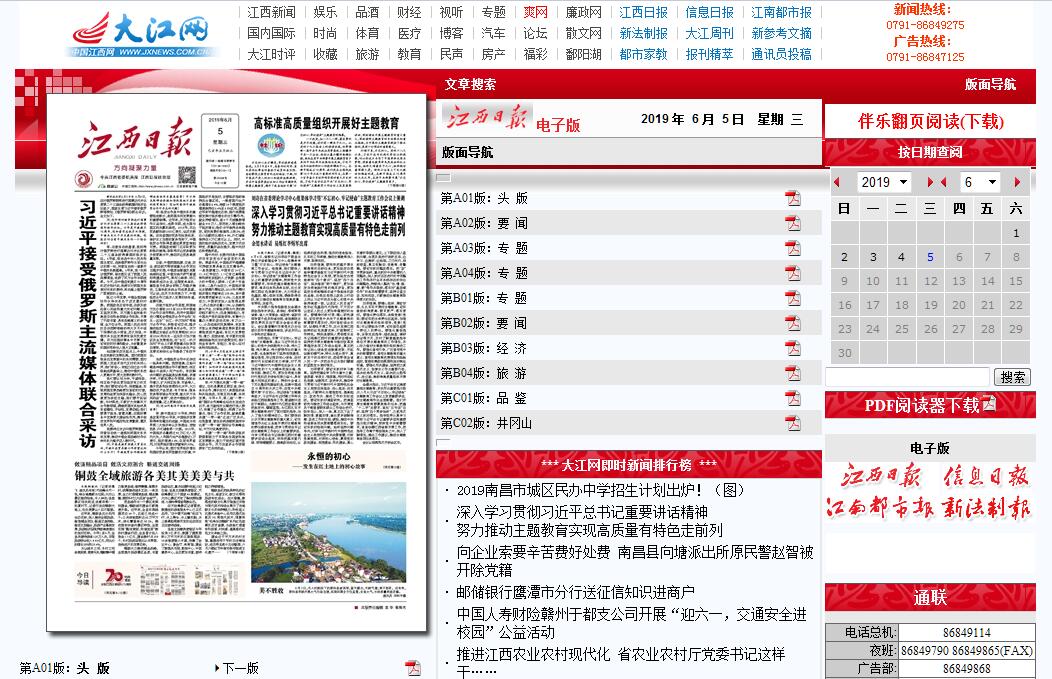Click the PDF icon for 第B02版 要闻
1052x679 pixels.
(x=792, y=323)
